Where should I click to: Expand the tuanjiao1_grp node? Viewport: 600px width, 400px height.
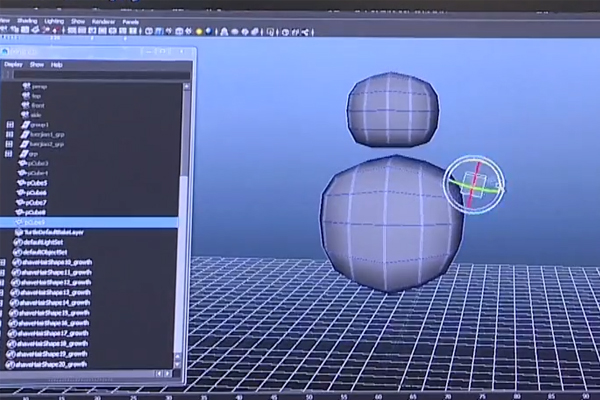point(10,135)
